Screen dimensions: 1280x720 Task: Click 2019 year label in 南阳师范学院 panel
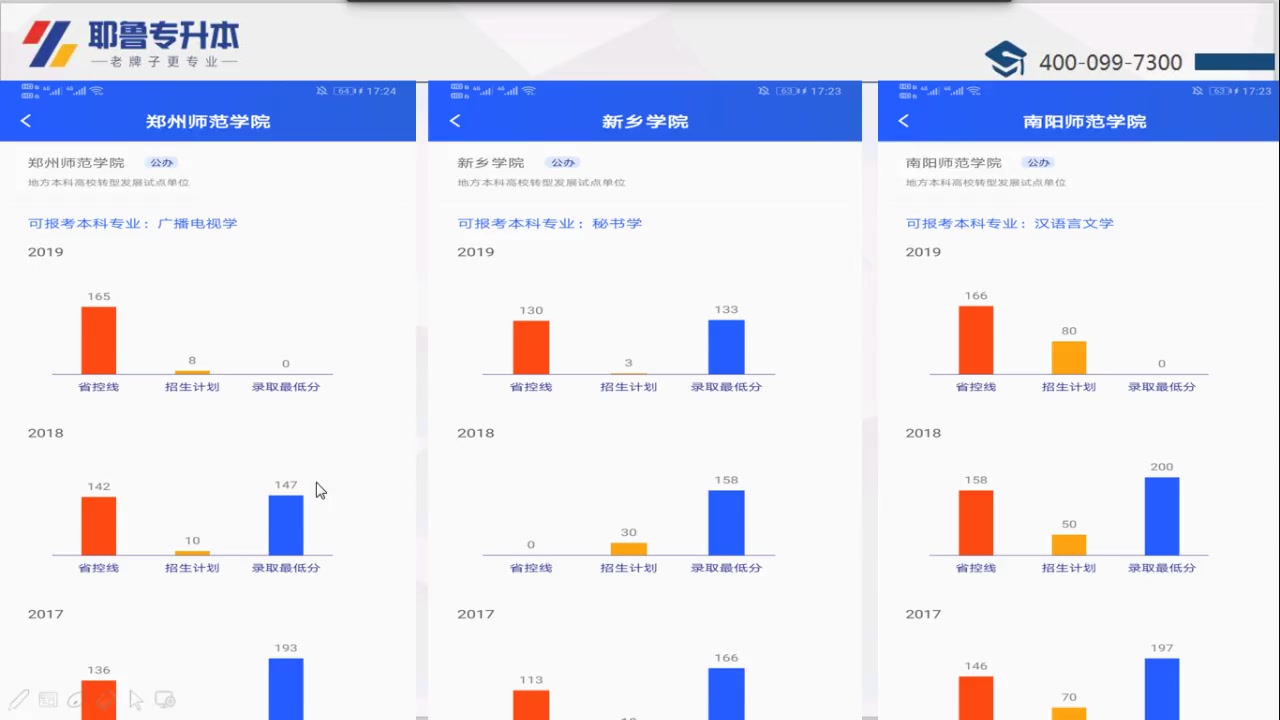[923, 252]
